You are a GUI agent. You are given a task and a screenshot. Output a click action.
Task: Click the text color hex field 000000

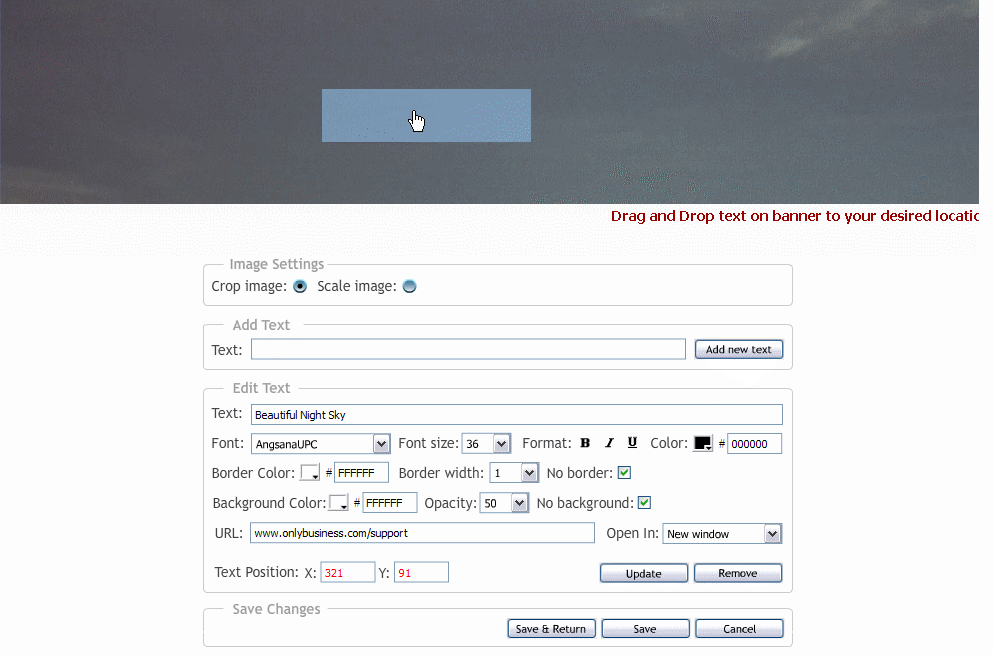click(x=754, y=444)
